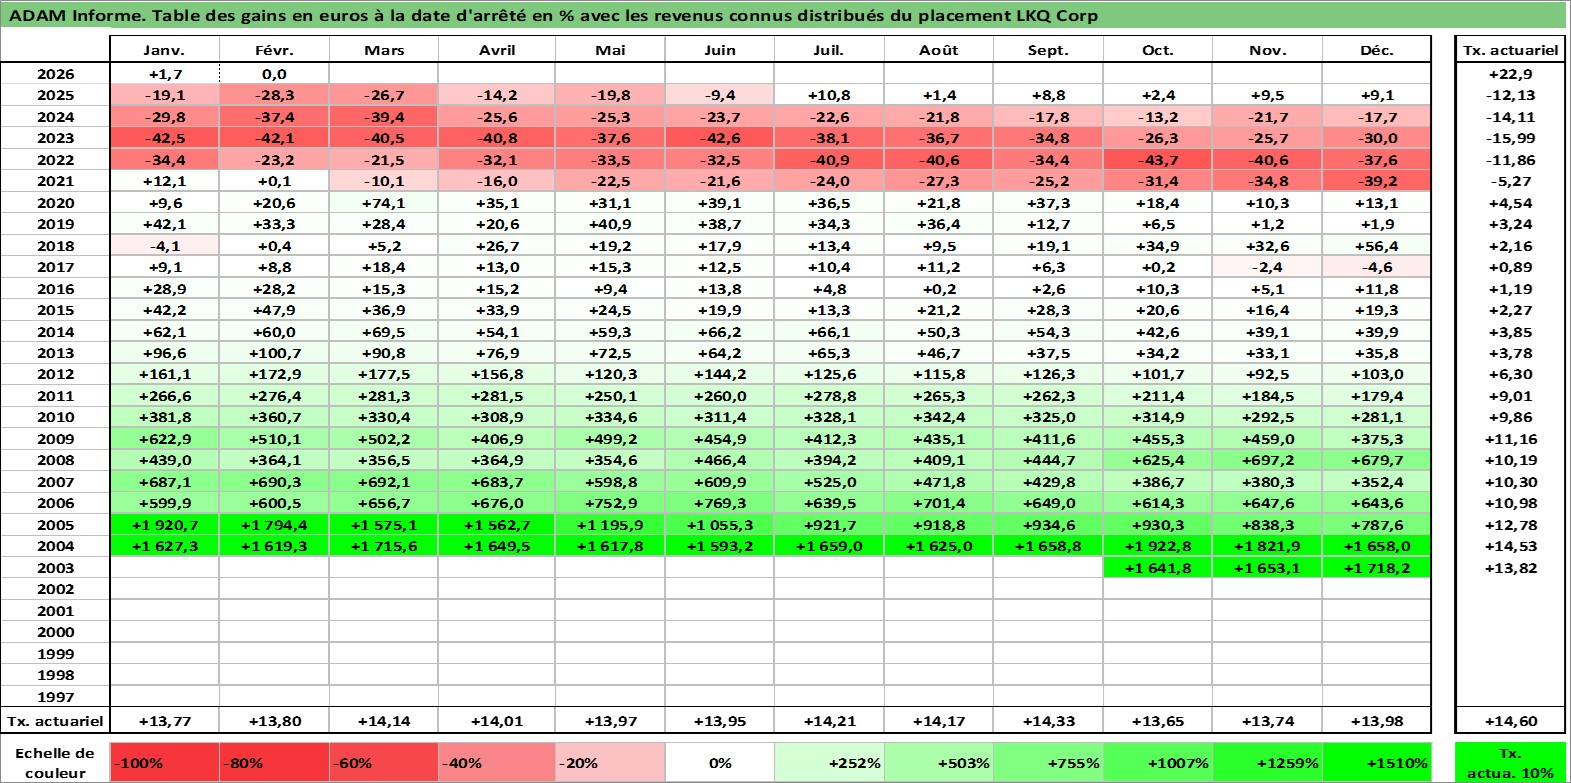The image size is (1571, 783).
Task: Click cell +100,7 in row 2013
Action: click(274, 353)
